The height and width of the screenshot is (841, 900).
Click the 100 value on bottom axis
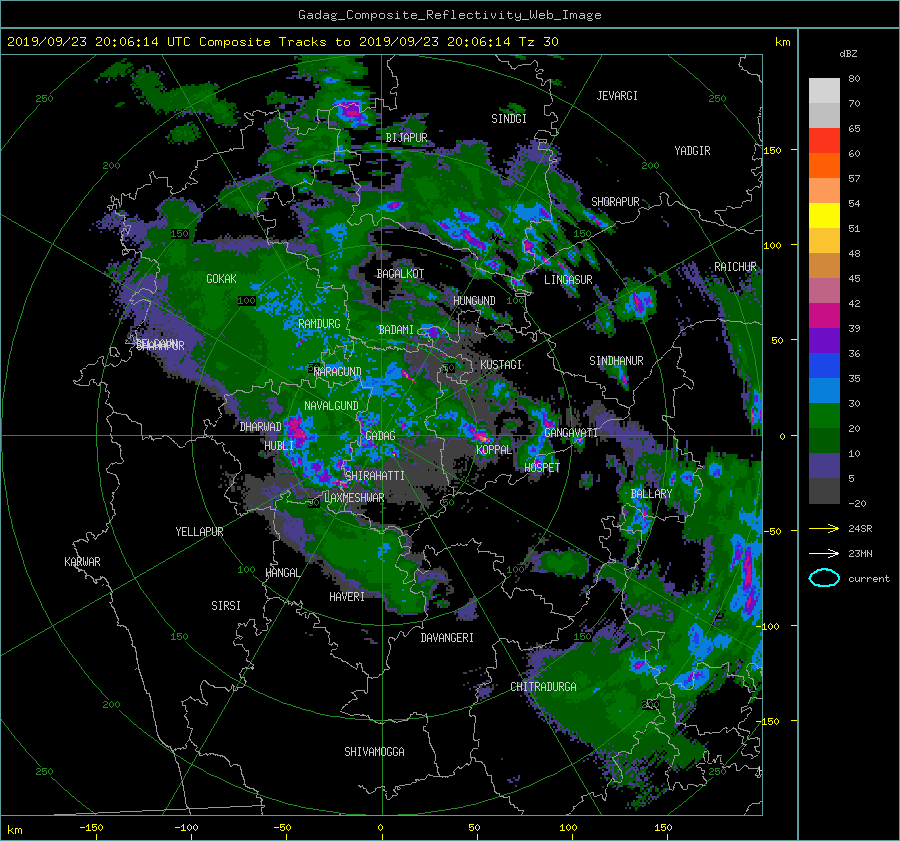pos(568,827)
